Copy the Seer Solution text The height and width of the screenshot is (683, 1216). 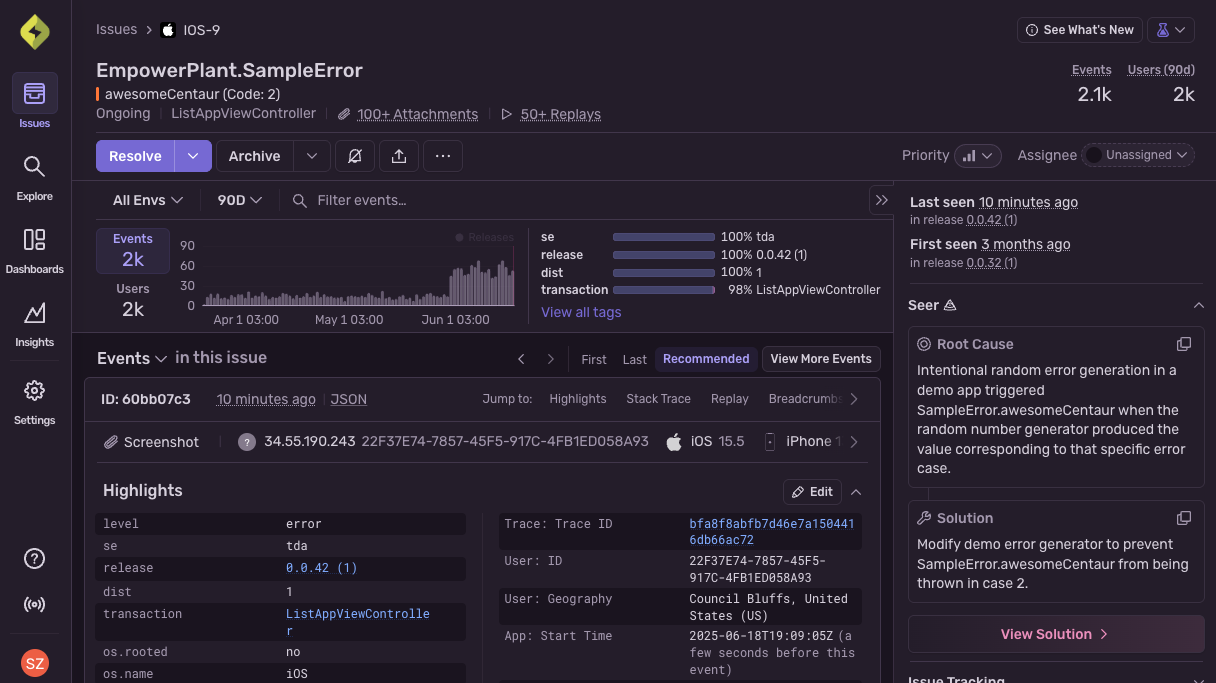(1184, 517)
